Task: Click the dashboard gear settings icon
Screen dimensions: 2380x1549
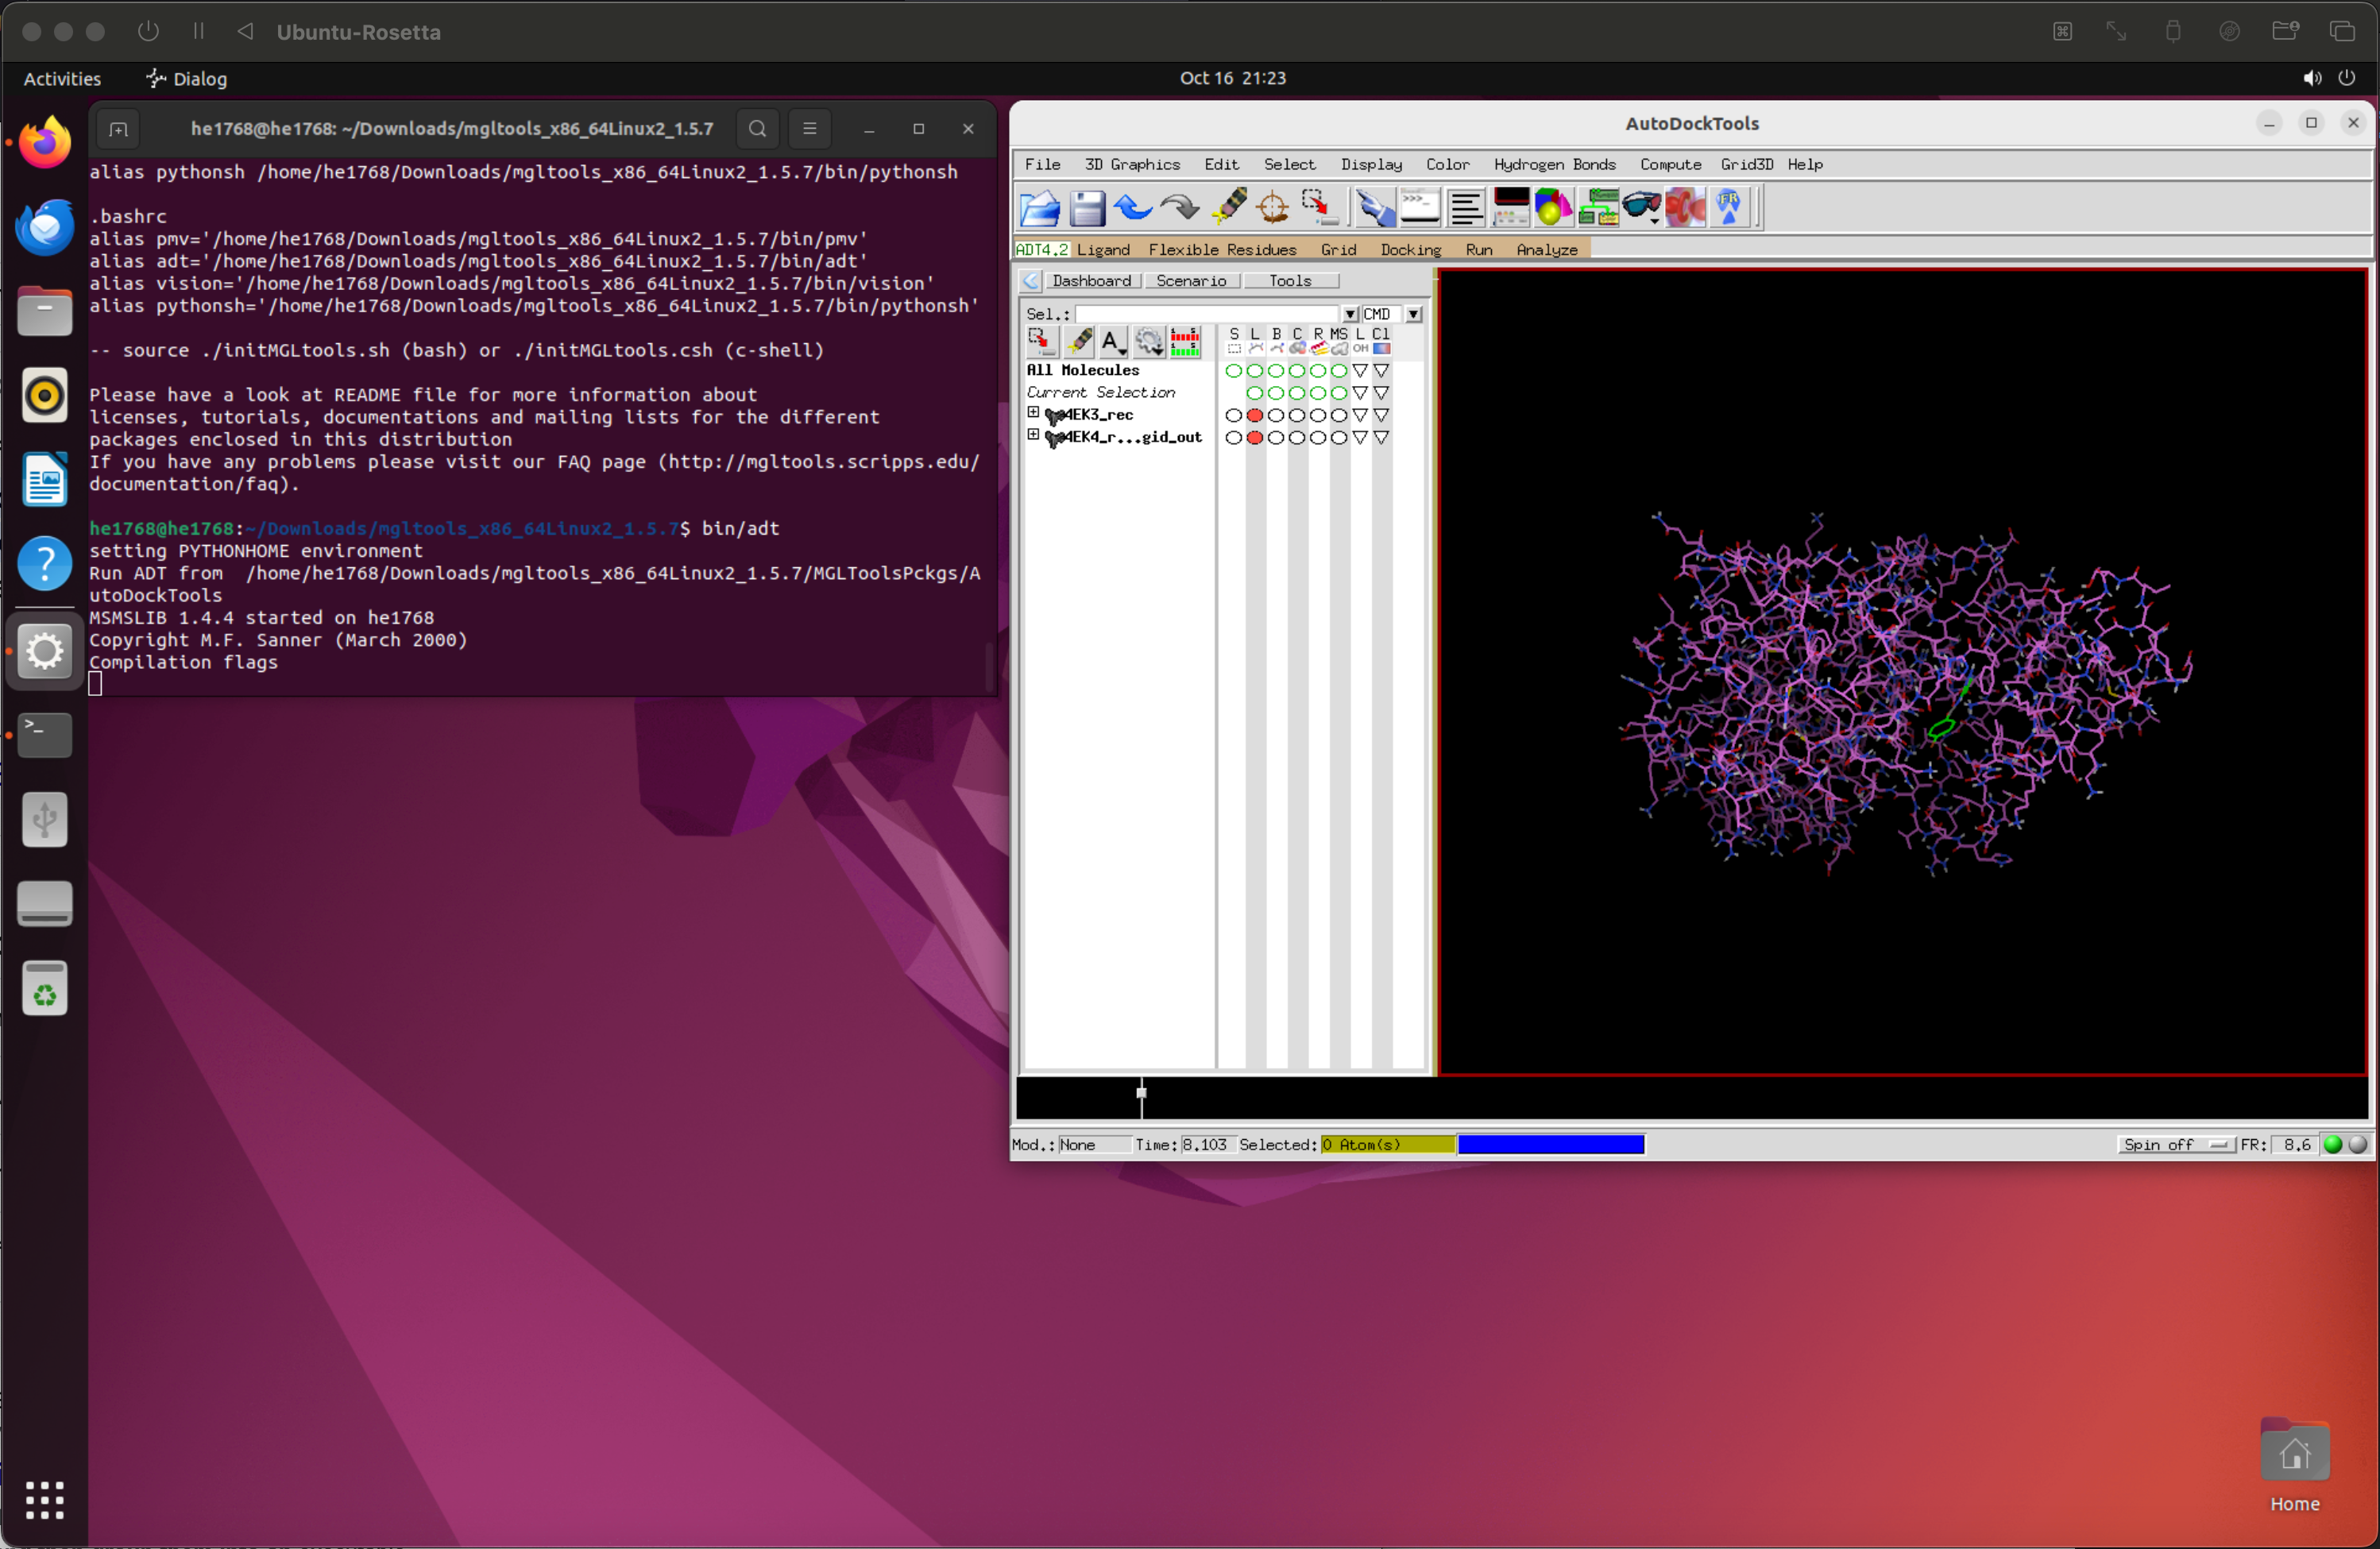Action: [x=1149, y=342]
